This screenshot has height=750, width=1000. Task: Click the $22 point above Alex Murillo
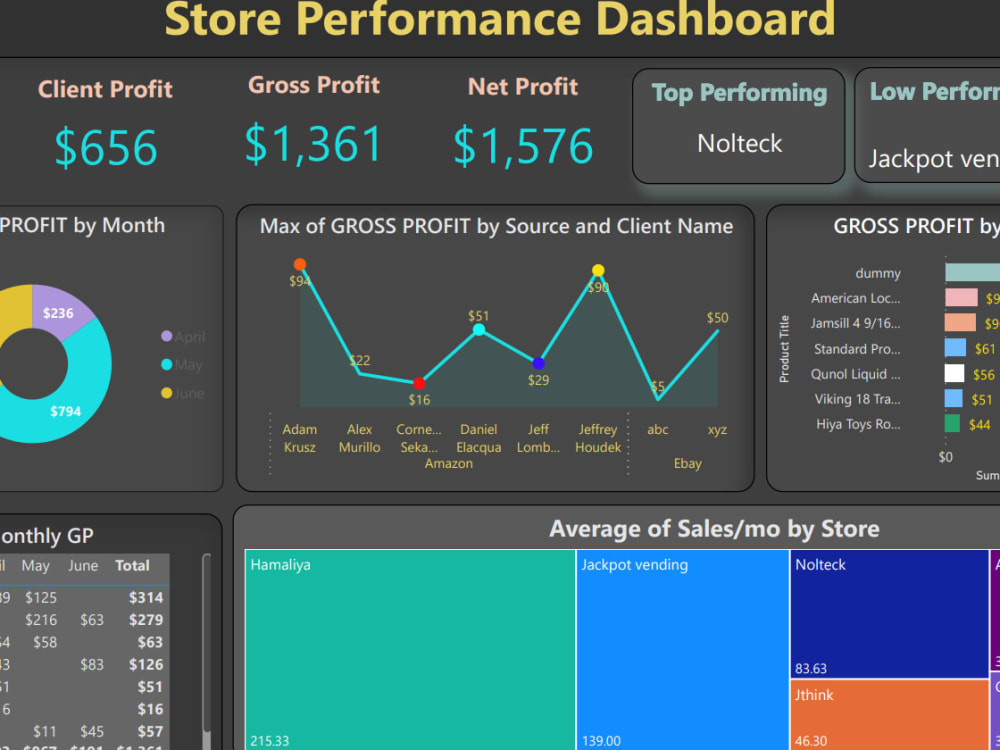point(359,374)
